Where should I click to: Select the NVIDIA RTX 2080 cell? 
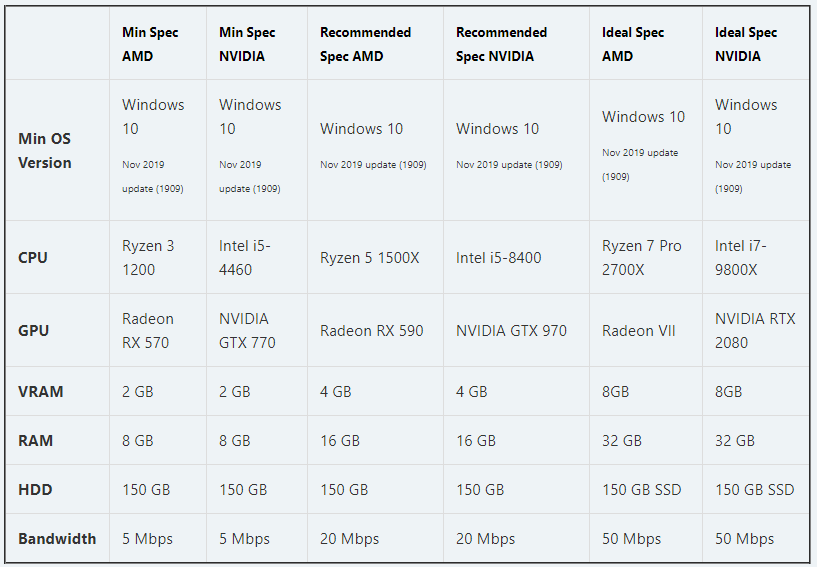click(x=755, y=330)
